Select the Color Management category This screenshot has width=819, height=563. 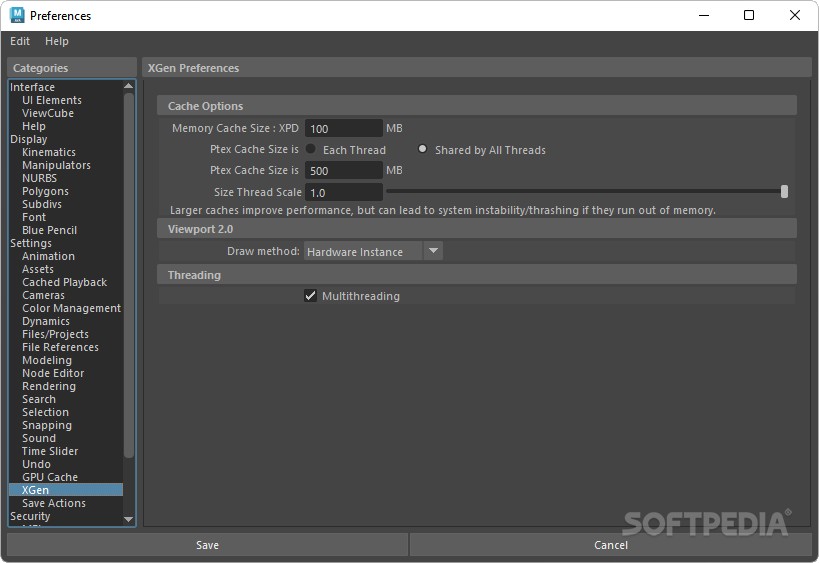point(72,308)
